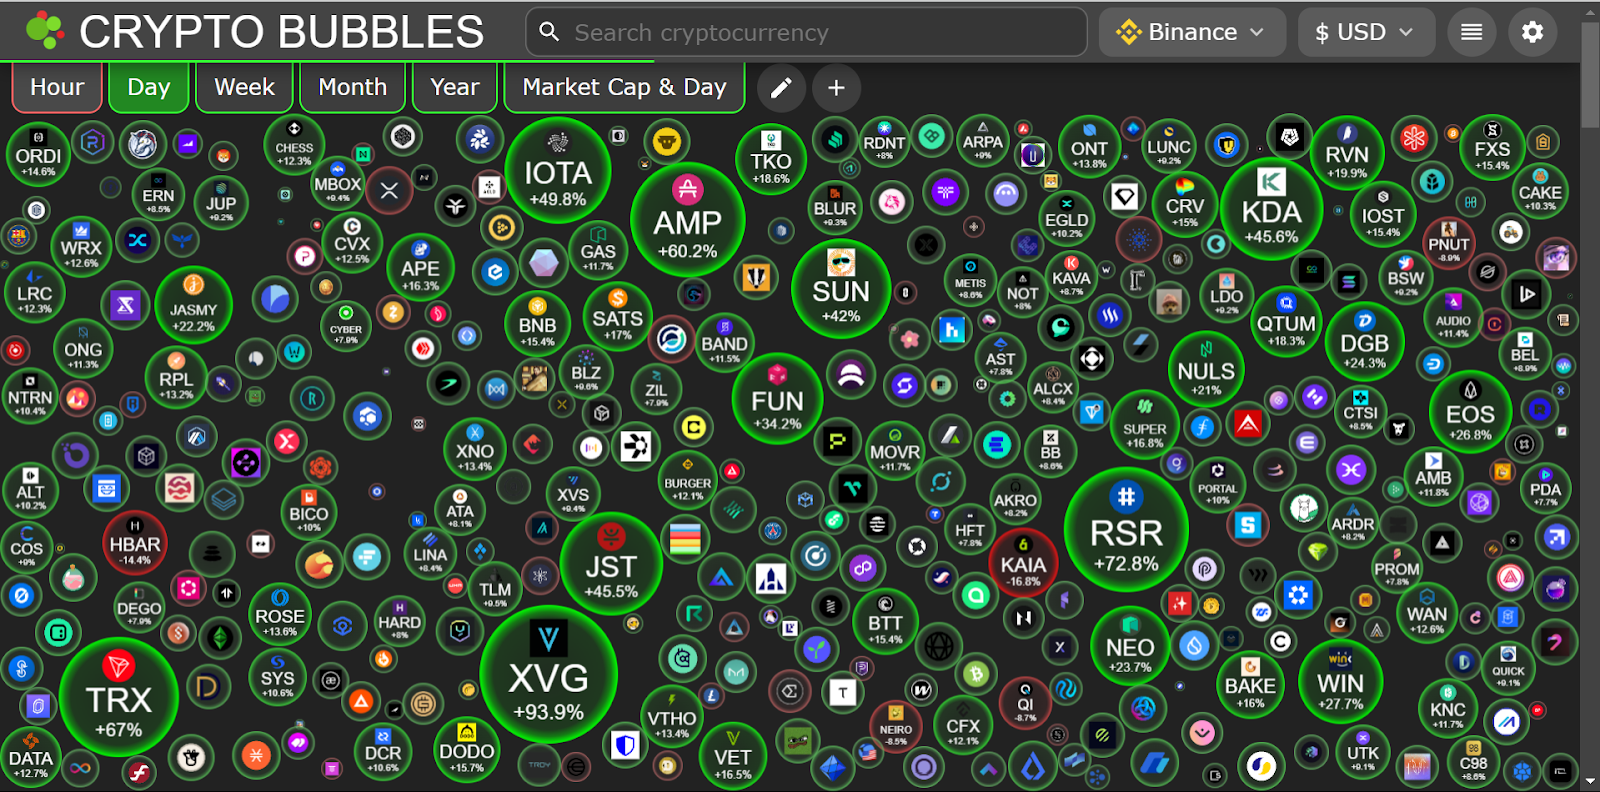Image resolution: width=1600 pixels, height=792 pixels.
Task: Switch to the Hour tab
Action: (x=57, y=88)
